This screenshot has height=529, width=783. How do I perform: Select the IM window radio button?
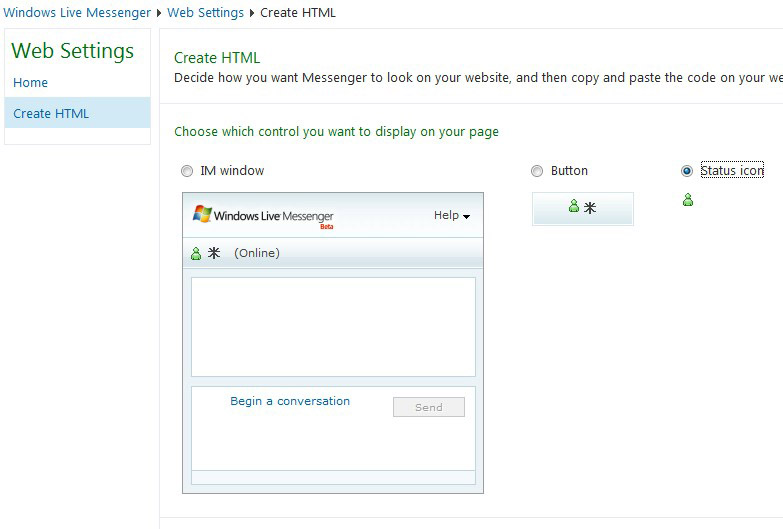(x=187, y=171)
